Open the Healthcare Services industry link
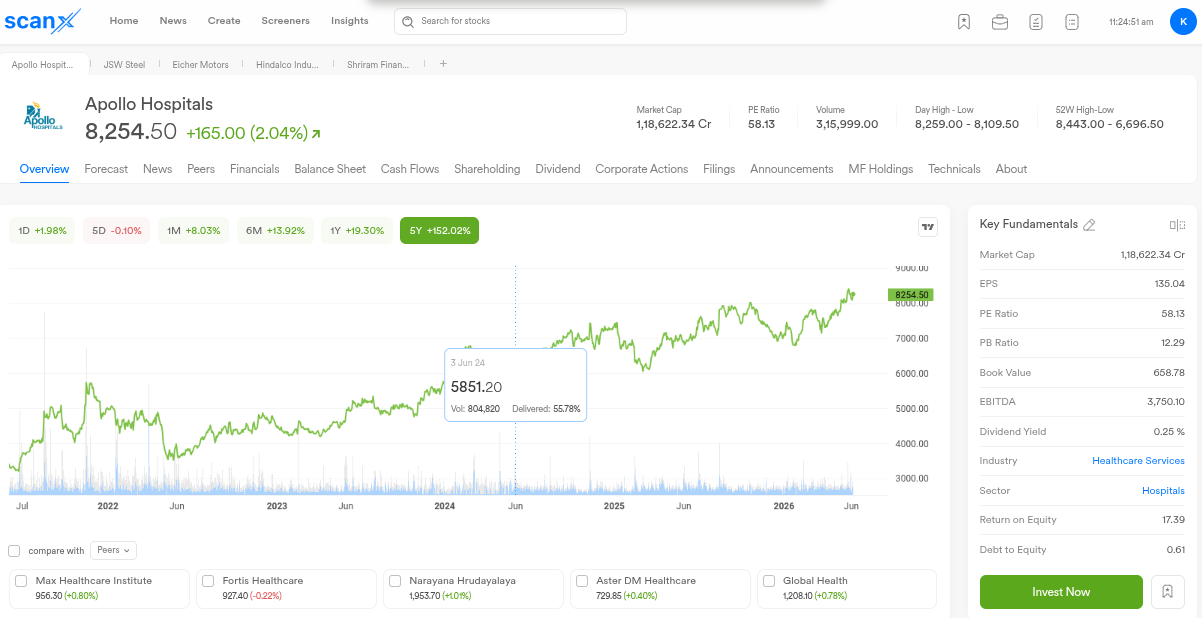Image resolution: width=1202 pixels, height=618 pixels. pos(1138,461)
